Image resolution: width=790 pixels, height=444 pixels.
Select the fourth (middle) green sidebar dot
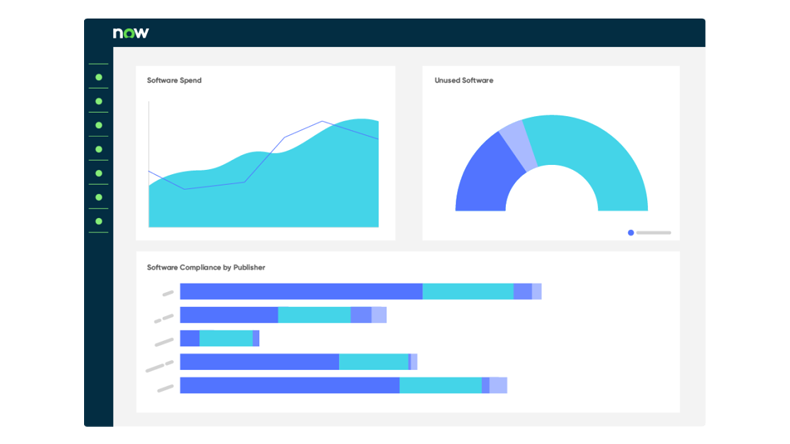coord(98,149)
